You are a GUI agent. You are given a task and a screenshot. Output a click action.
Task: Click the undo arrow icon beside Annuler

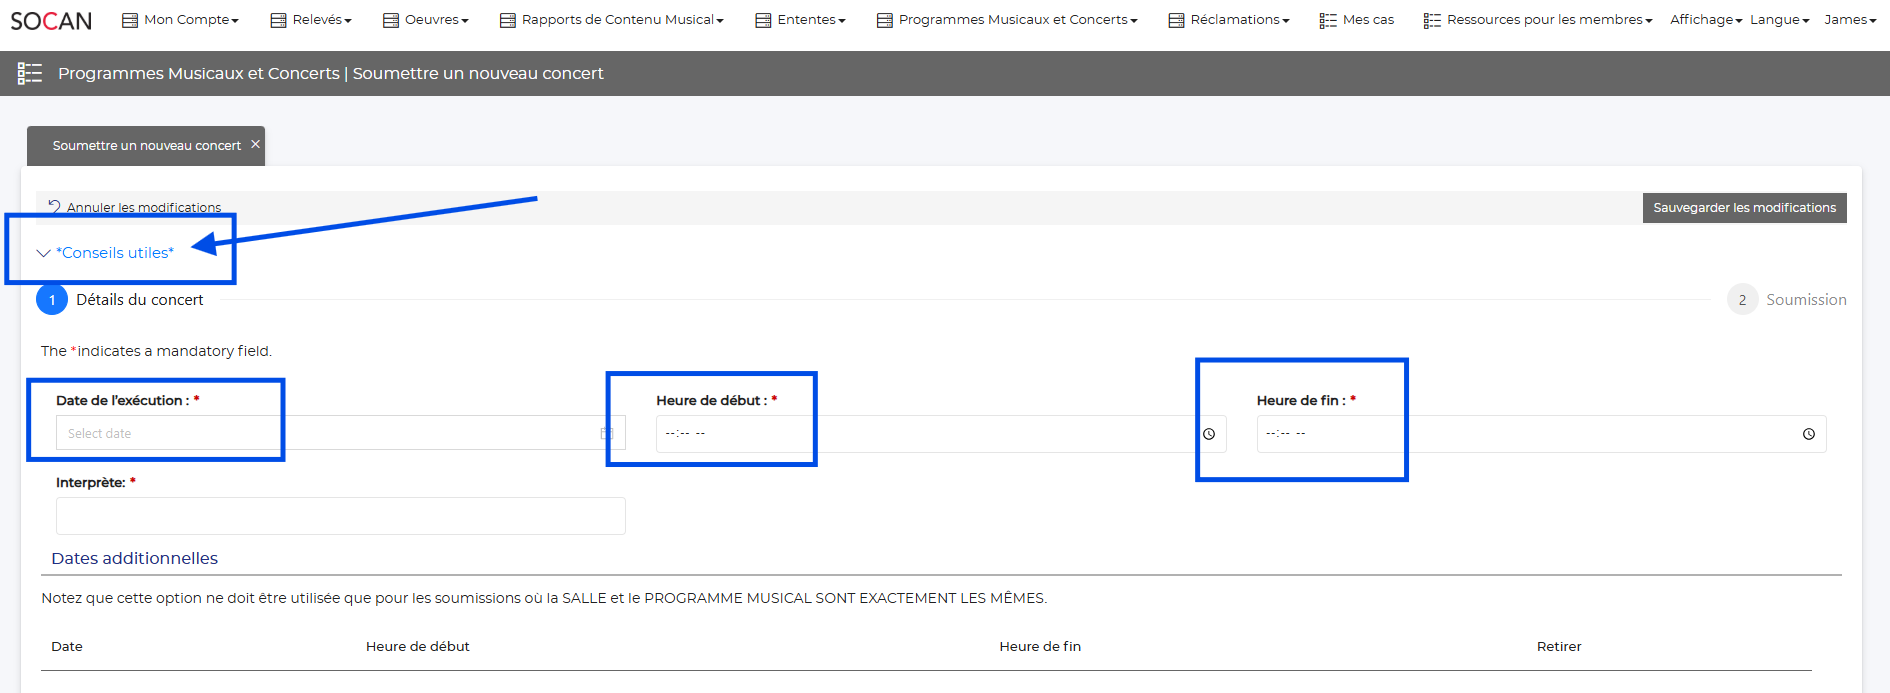pyautogui.click(x=54, y=206)
